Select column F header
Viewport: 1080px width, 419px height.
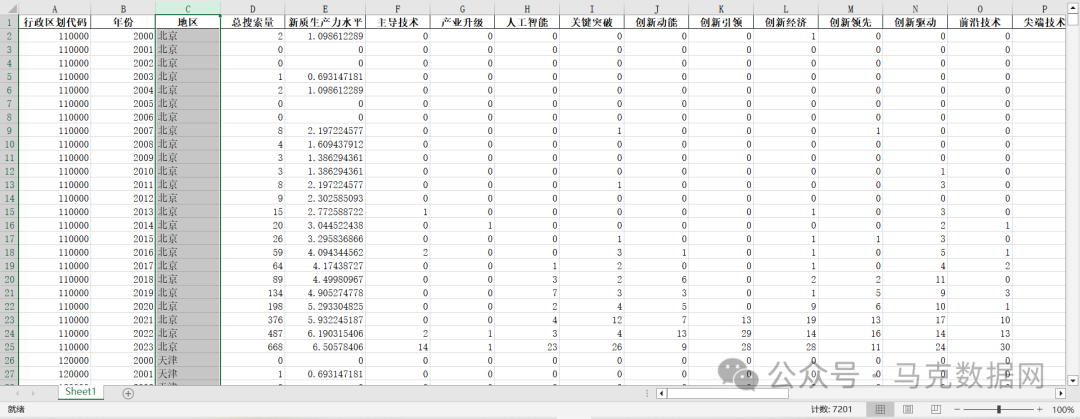point(397,8)
